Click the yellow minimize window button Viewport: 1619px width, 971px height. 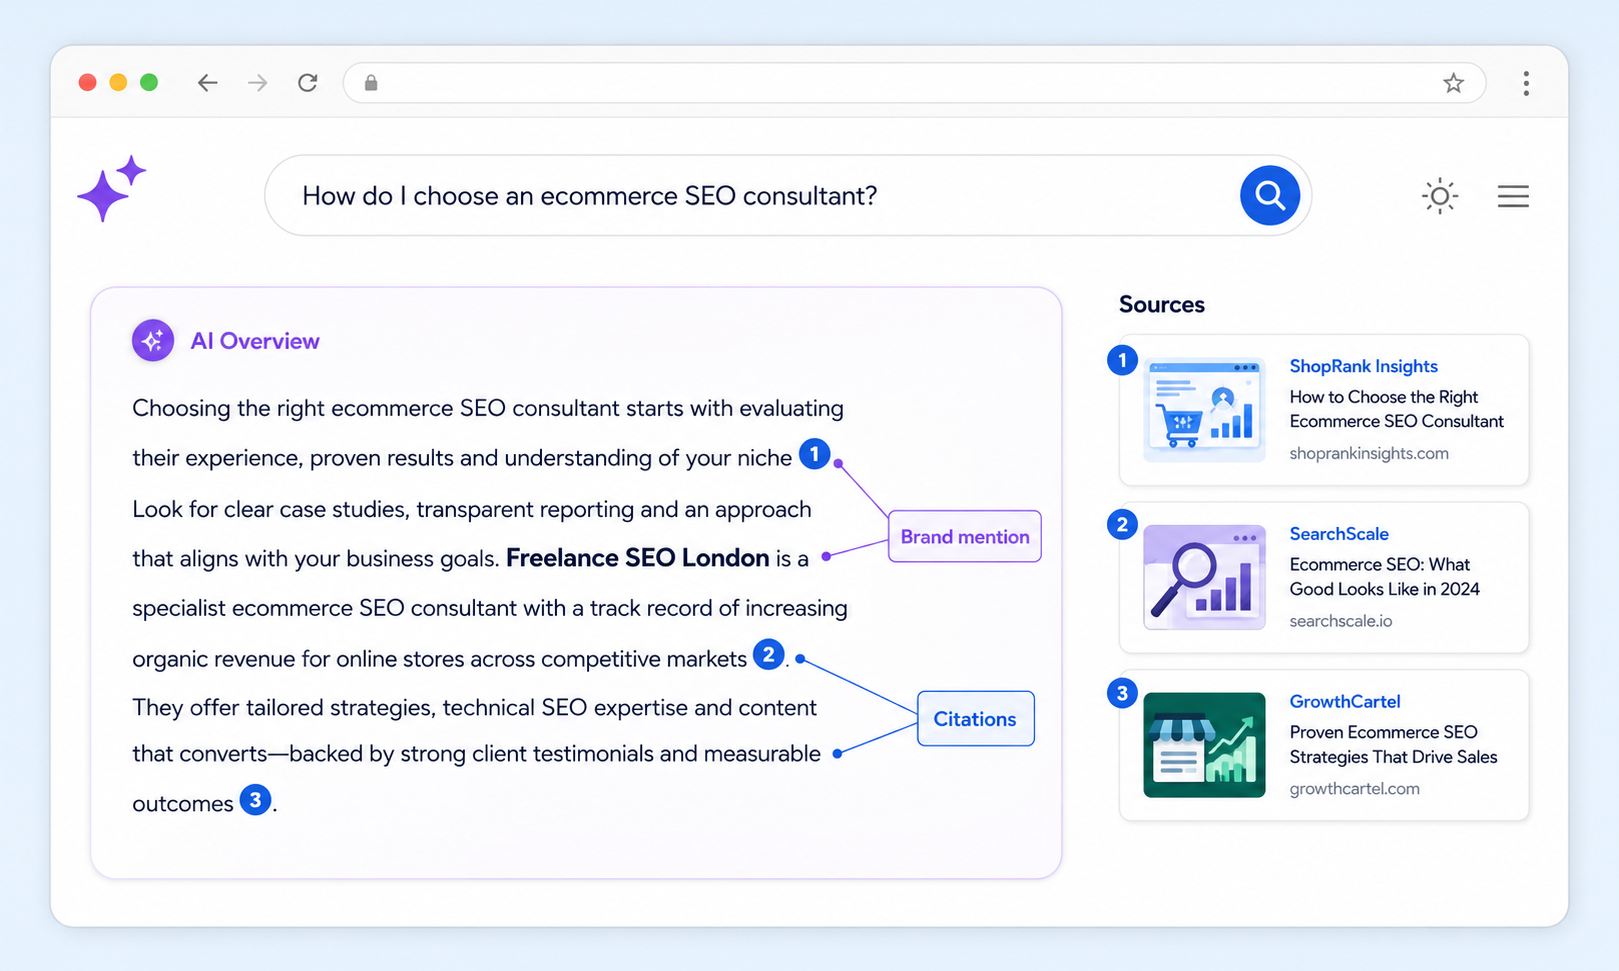pyautogui.click(x=118, y=82)
